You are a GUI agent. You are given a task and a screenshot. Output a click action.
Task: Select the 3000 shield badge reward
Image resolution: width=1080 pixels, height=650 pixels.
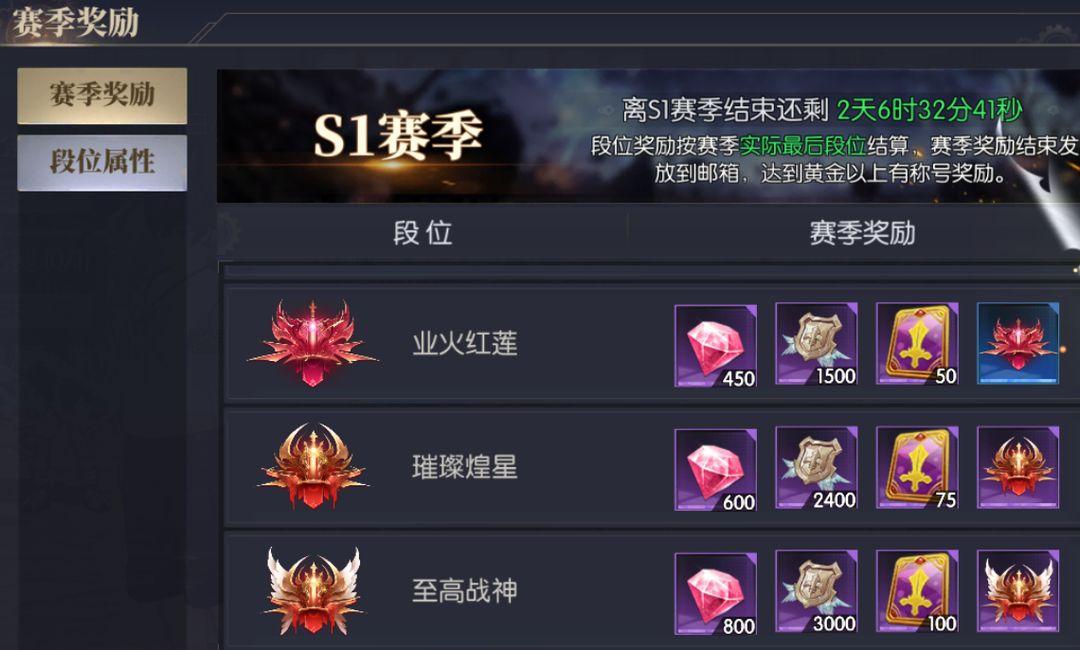pyautogui.click(x=816, y=591)
